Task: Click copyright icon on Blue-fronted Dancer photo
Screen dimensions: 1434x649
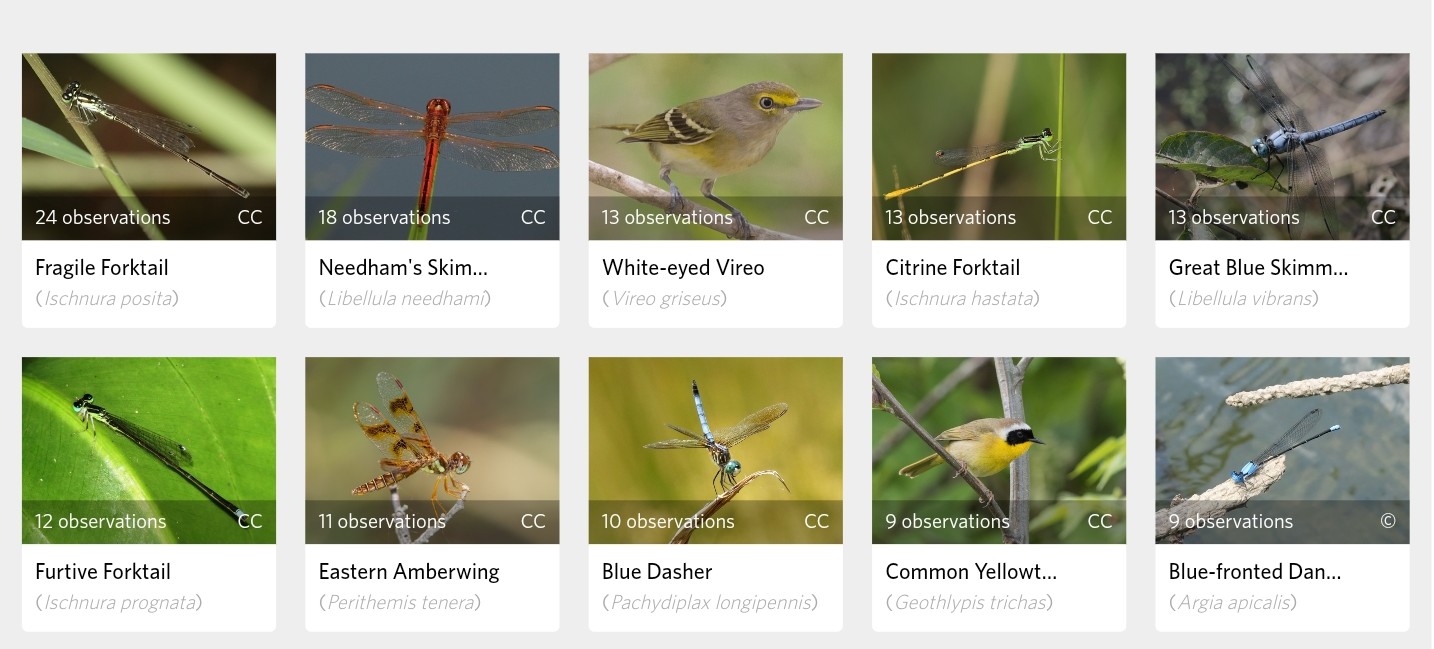Action: 1387,521
